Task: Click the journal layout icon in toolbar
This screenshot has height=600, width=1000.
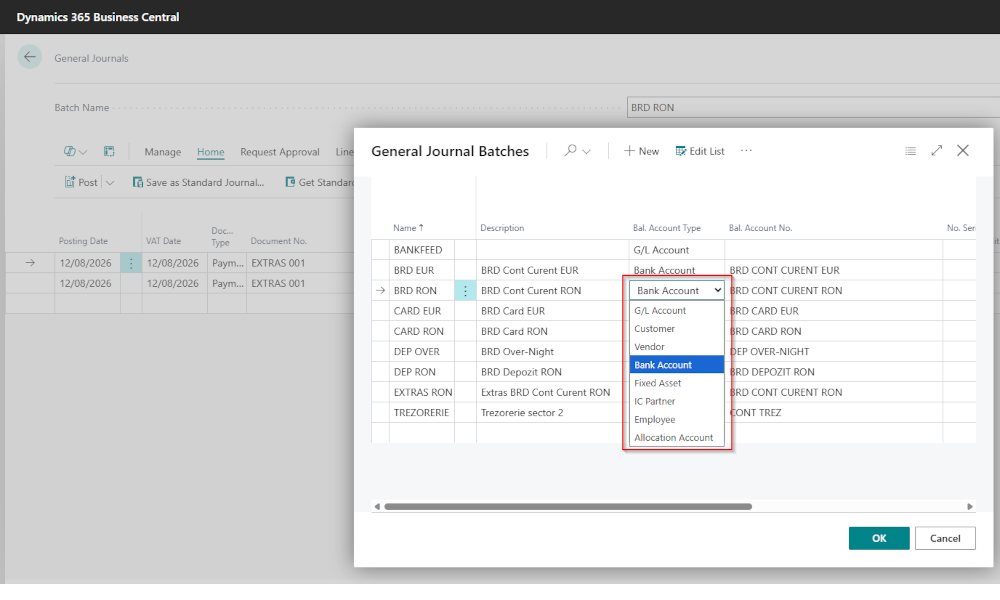Action: point(109,151)
